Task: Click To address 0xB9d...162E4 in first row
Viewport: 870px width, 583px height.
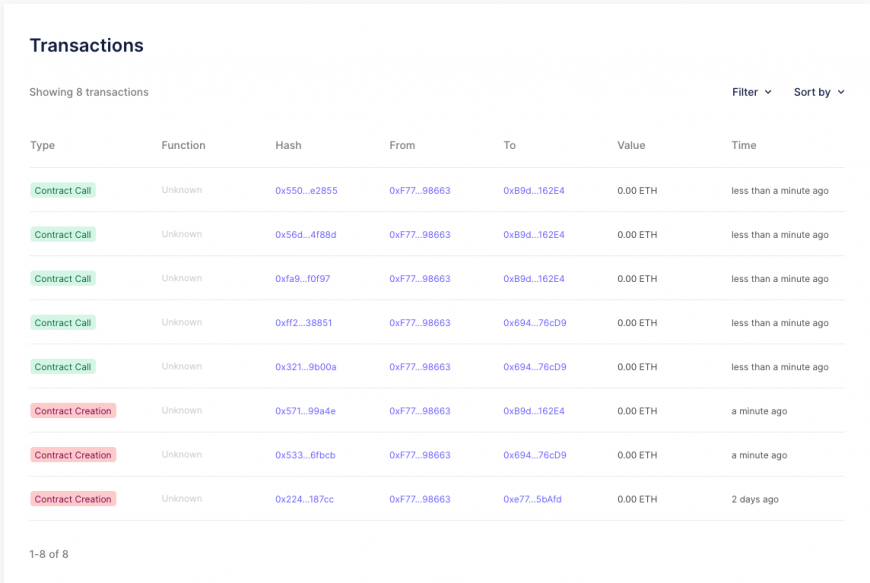Action: pos(533,191)
